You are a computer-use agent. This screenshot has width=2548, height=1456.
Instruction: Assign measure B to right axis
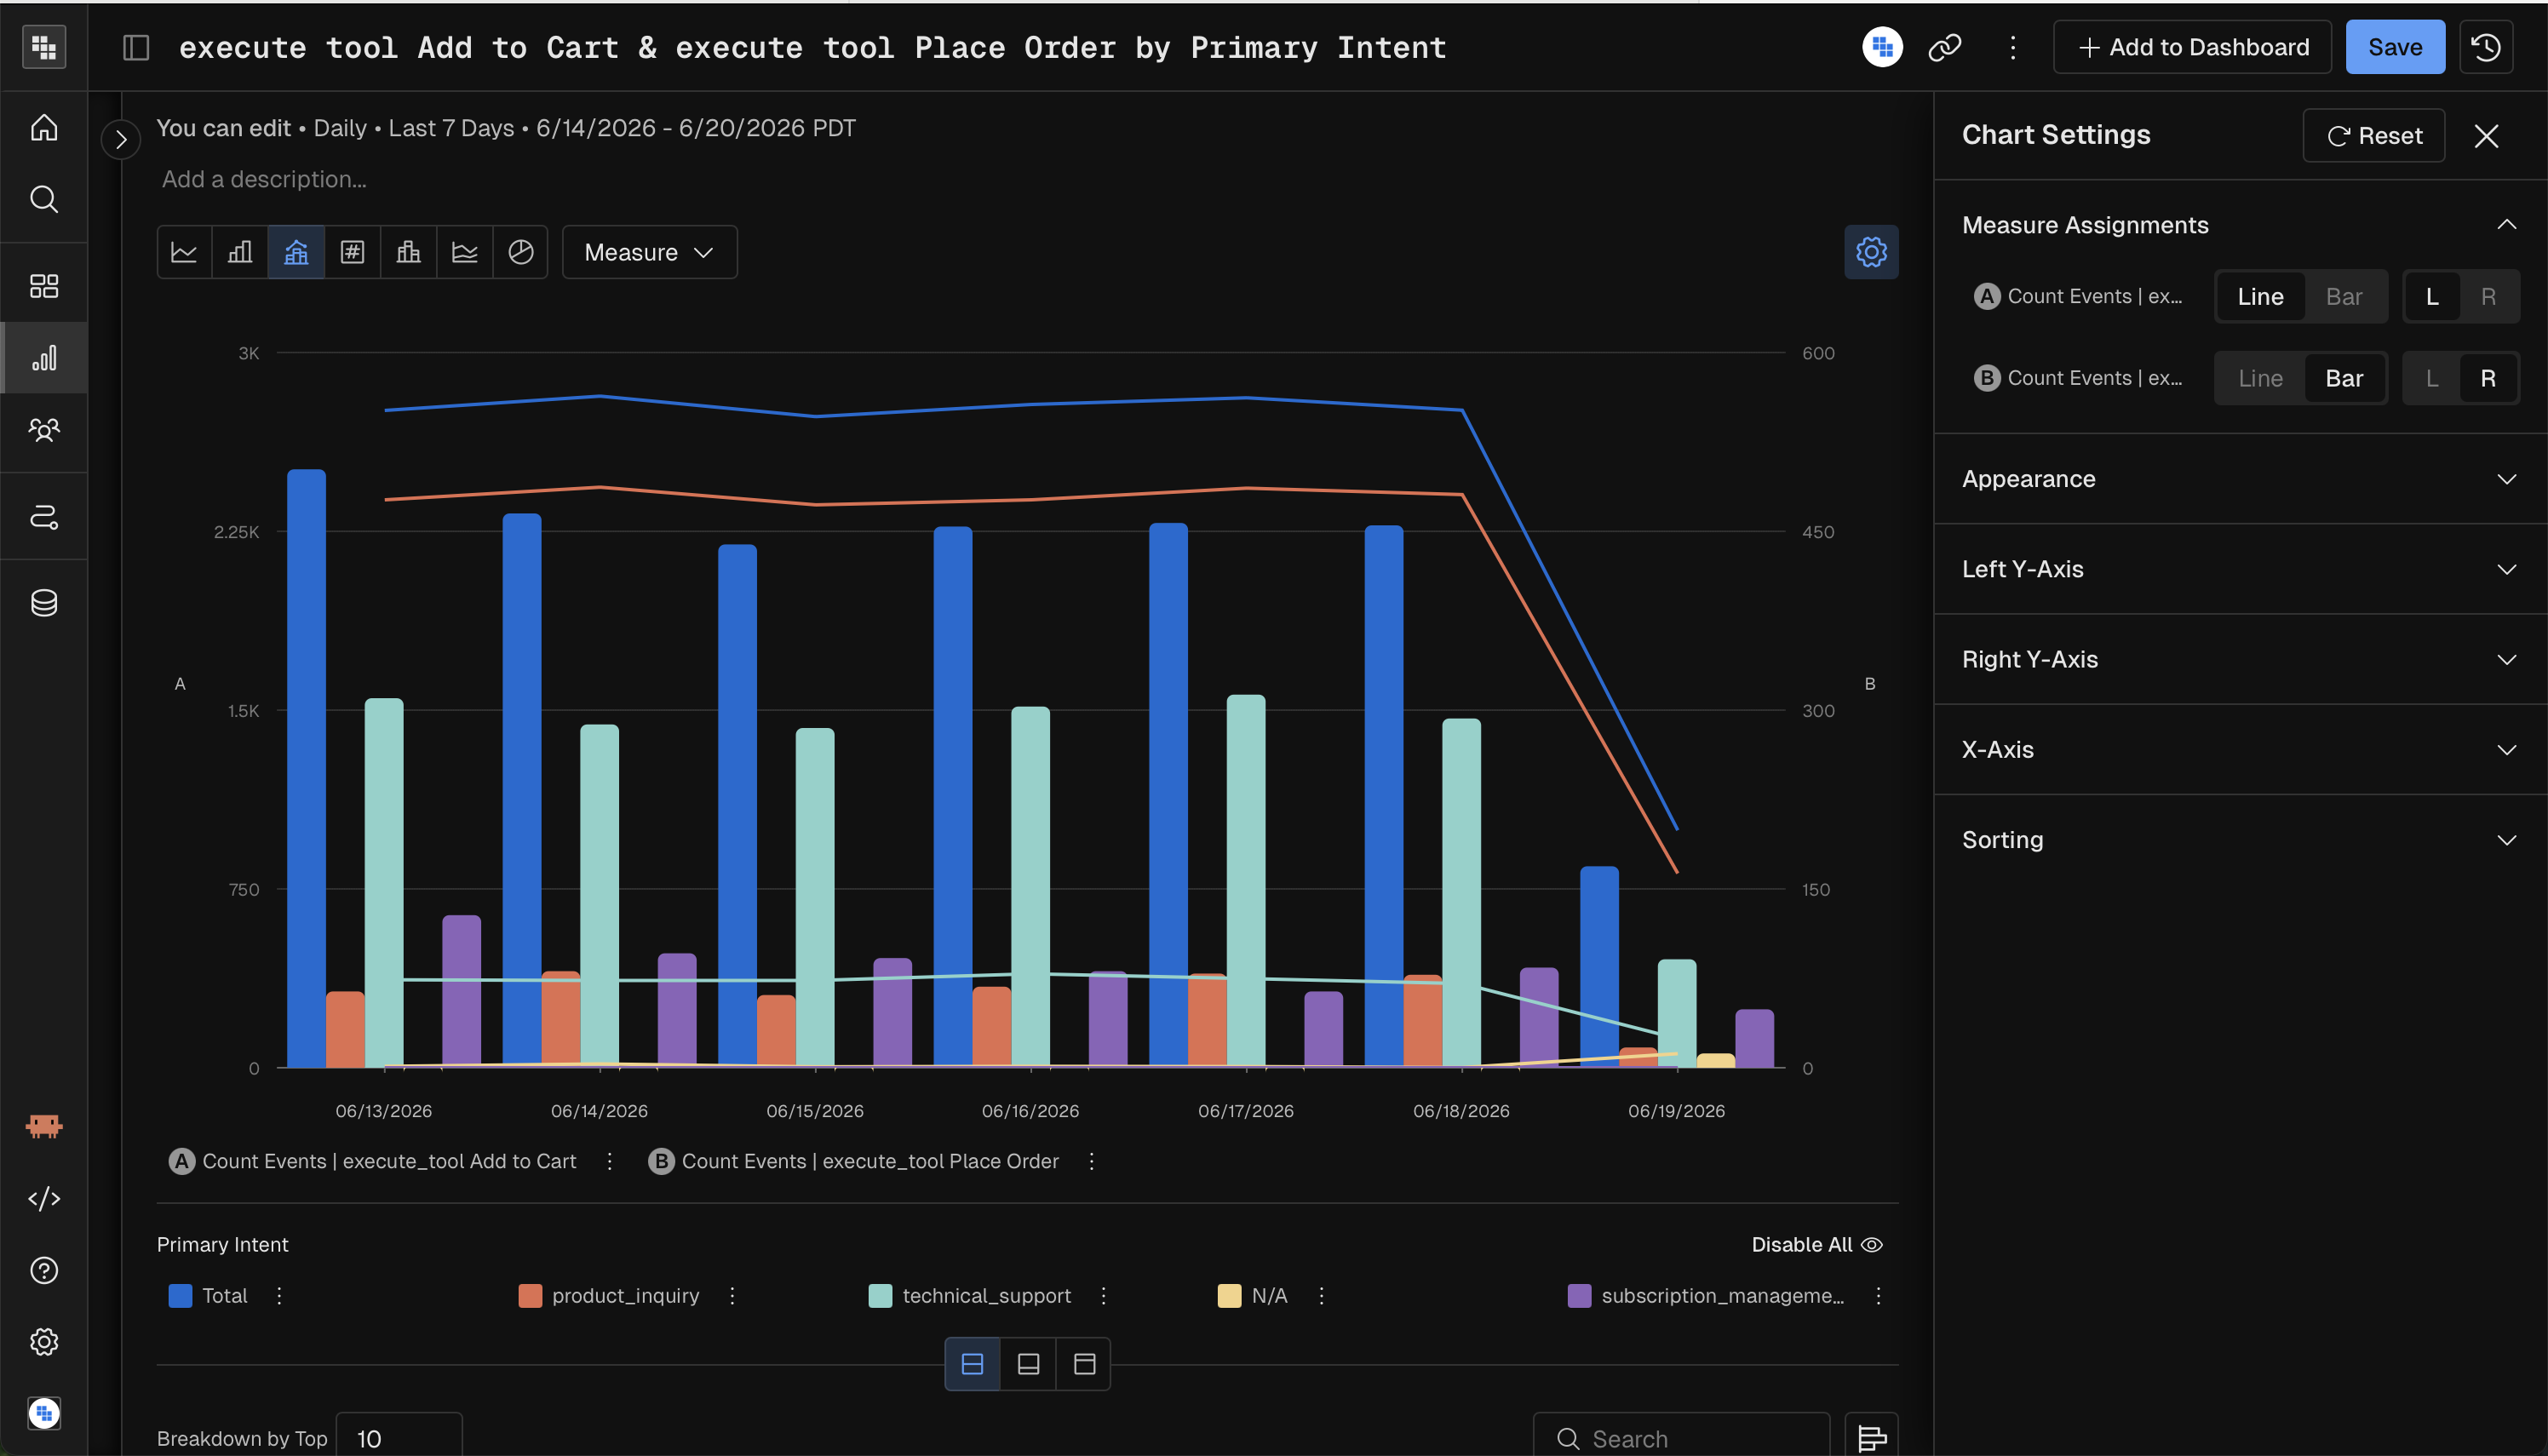[2488, 379]
